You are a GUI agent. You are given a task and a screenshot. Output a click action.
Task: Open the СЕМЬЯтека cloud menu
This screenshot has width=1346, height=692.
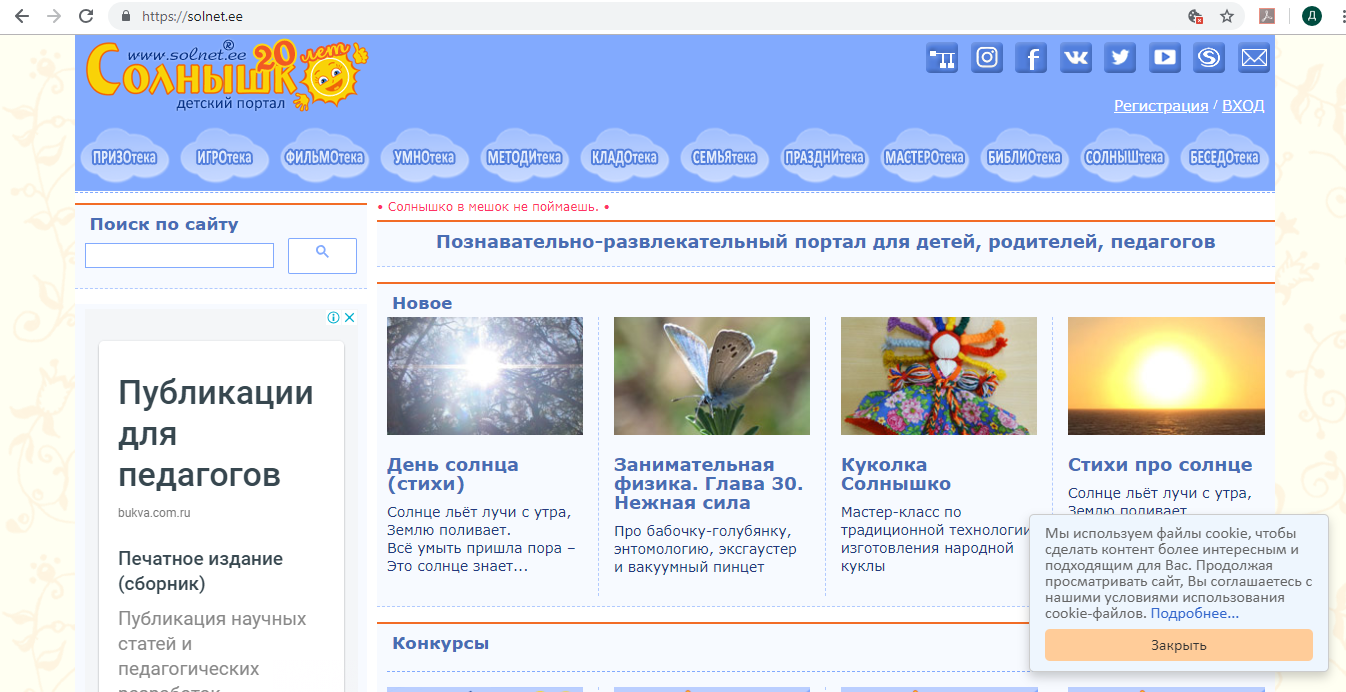[724, 157]
